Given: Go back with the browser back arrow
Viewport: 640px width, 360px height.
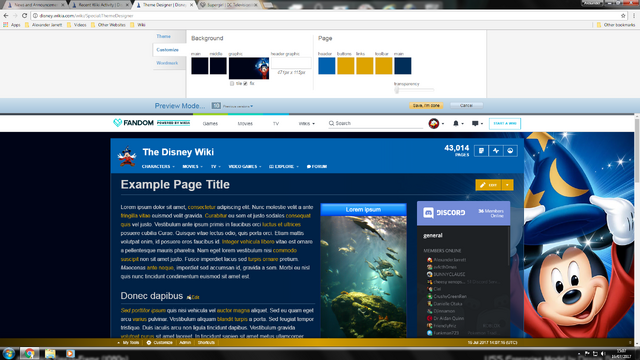Looking at the screenshot, I should click(x=6, y=16).
